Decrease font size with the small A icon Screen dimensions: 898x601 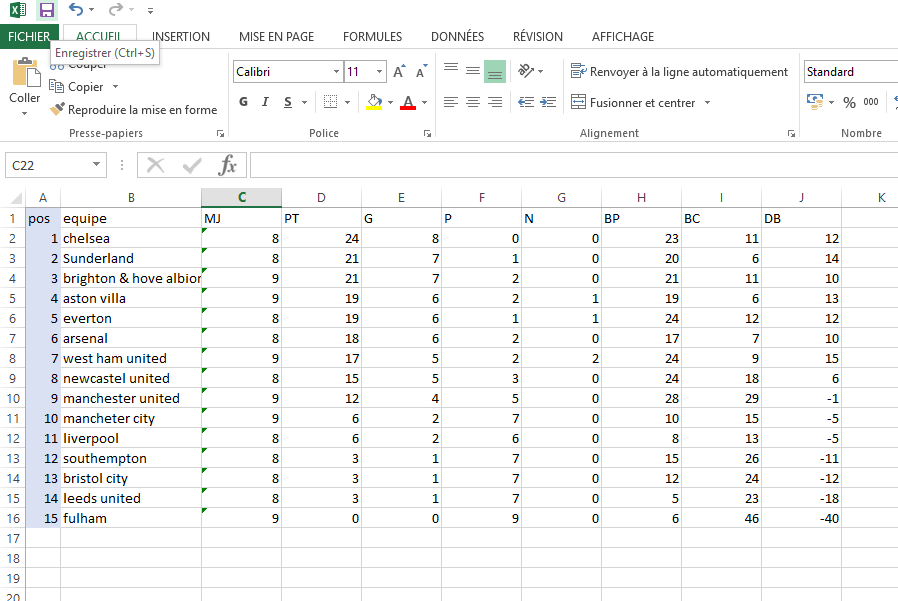pyautogui.click(x=422, y=72)
